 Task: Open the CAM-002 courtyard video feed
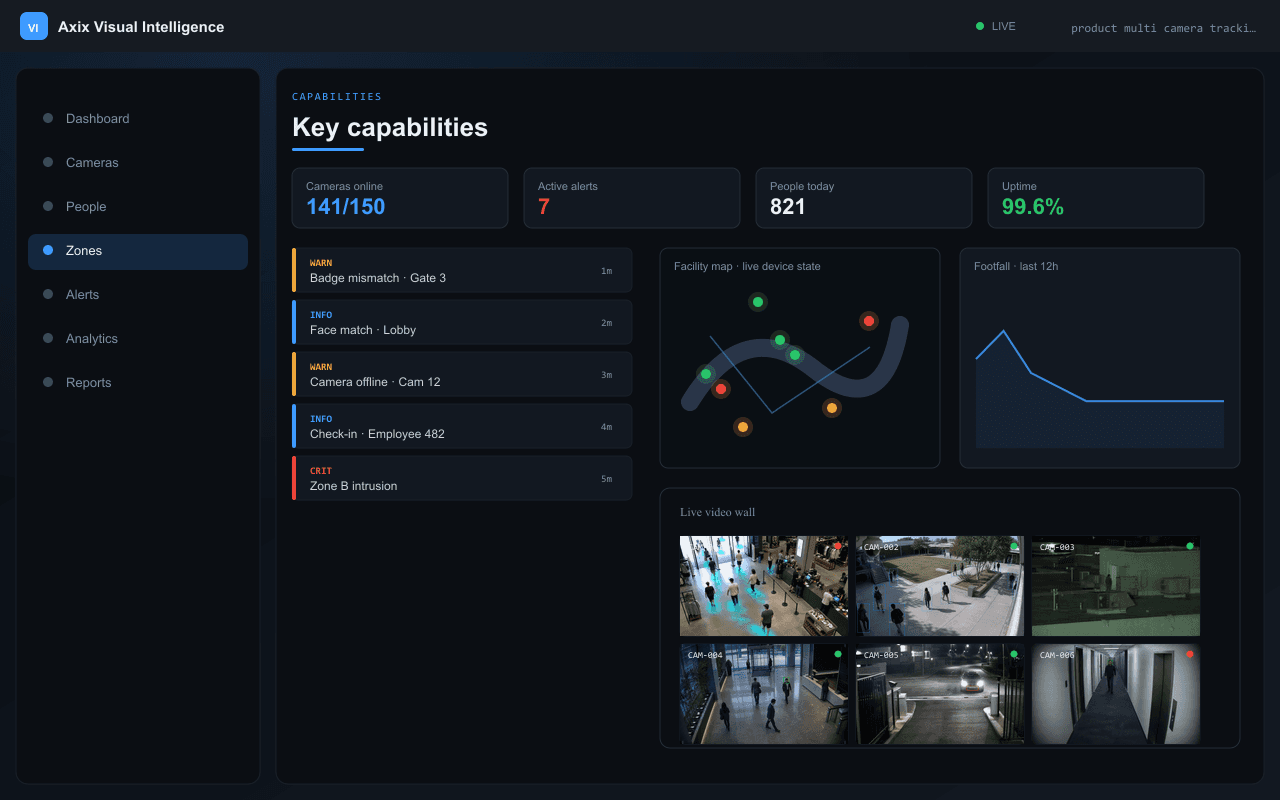click(940, 586)
